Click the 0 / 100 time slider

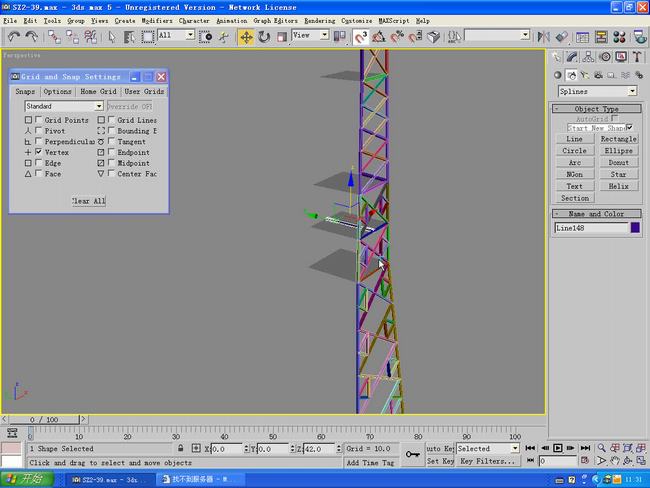(x=44, y=420)
